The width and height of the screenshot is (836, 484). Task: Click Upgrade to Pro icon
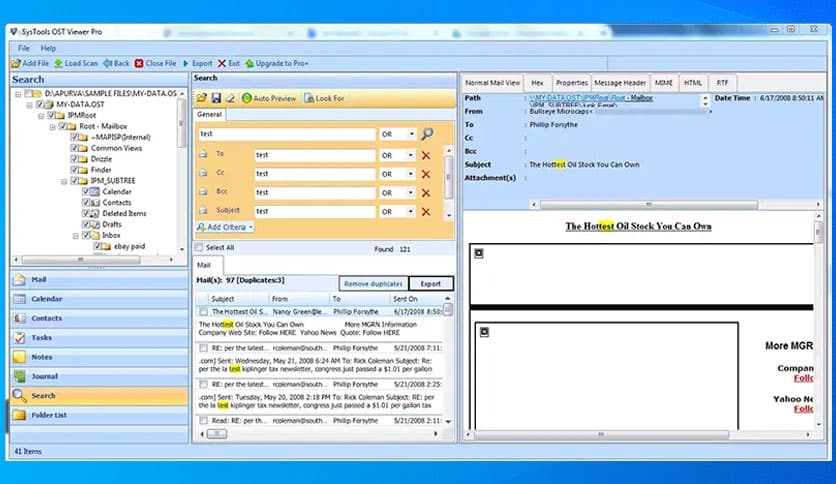pos(249,63)
